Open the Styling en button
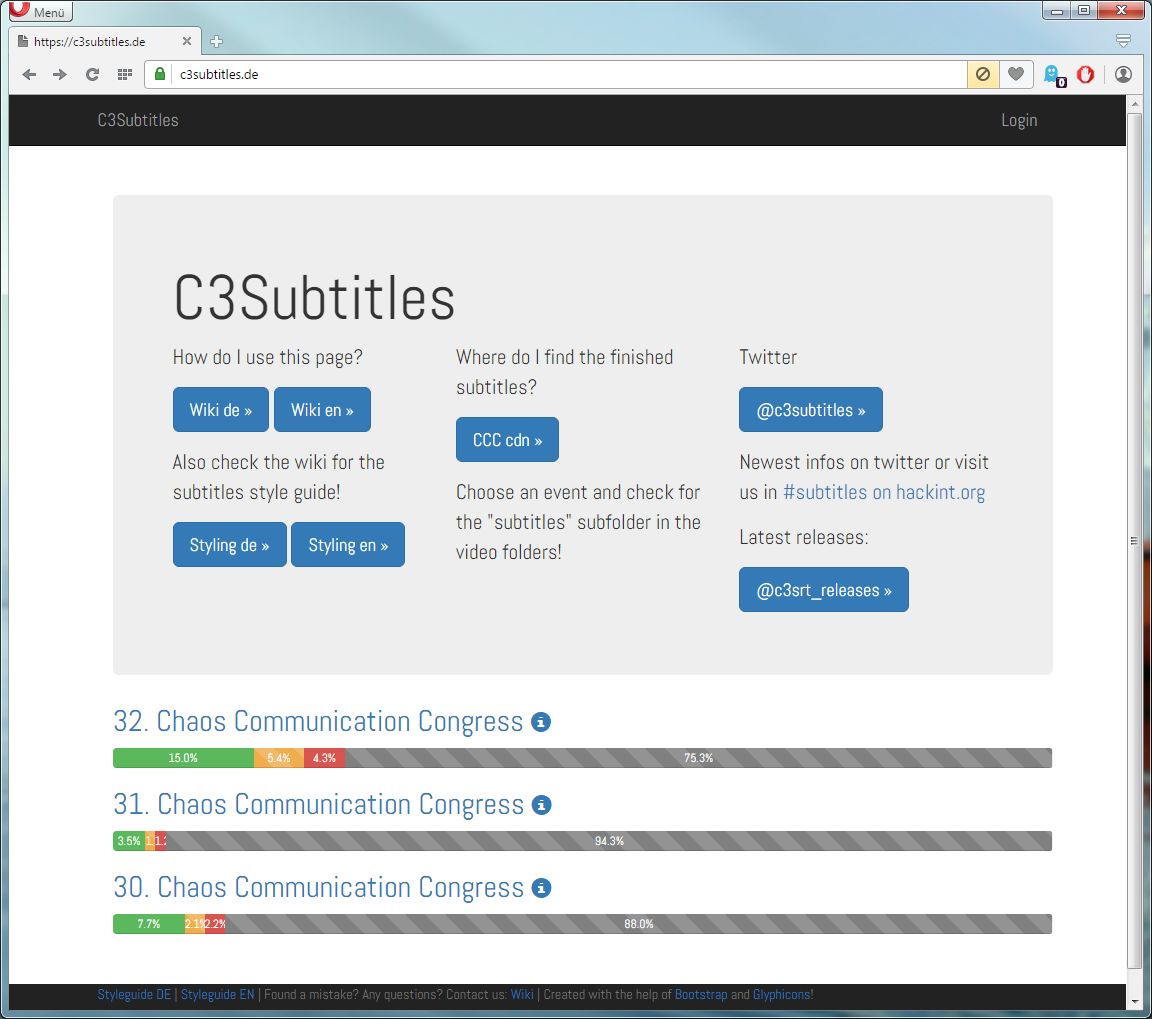 coord(348,544)
